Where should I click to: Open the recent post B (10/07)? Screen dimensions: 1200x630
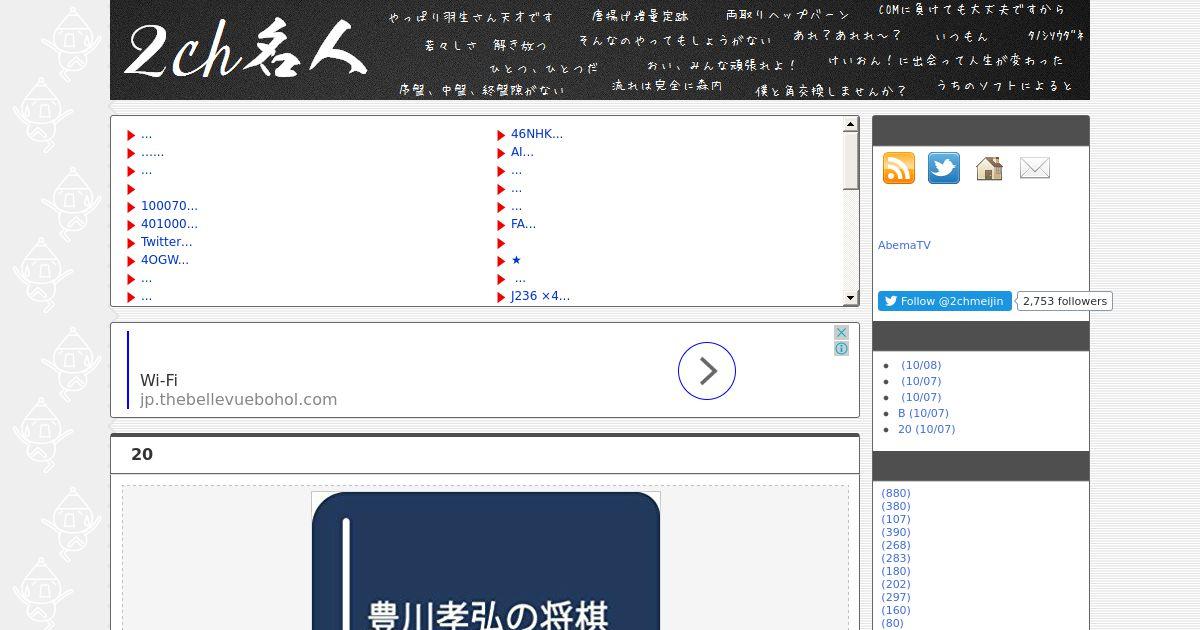[x=923, y=413]
